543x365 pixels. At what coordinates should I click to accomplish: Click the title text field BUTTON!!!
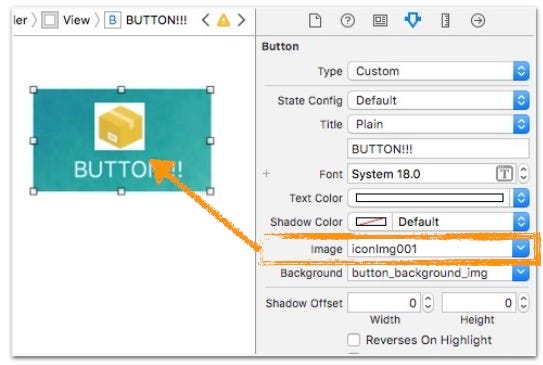pyautogui.click(x=438, y=149)
